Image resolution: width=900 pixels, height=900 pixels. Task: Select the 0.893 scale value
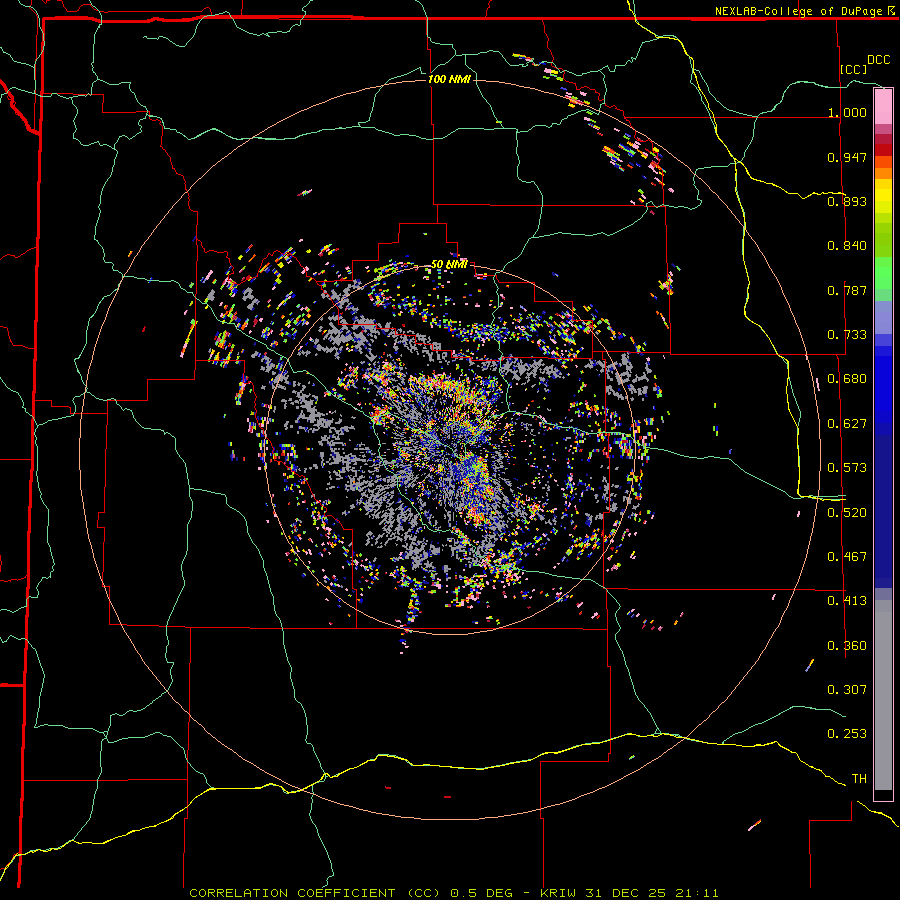pos(847,201)
